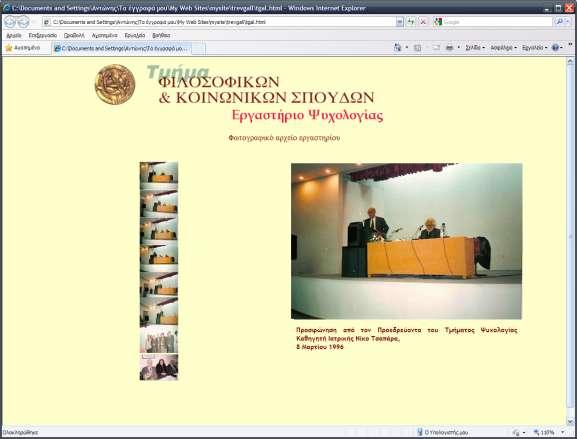Open the Προβολή (View) menu
Viewport: 577px width, 439px height.
(x=74, y=35)
